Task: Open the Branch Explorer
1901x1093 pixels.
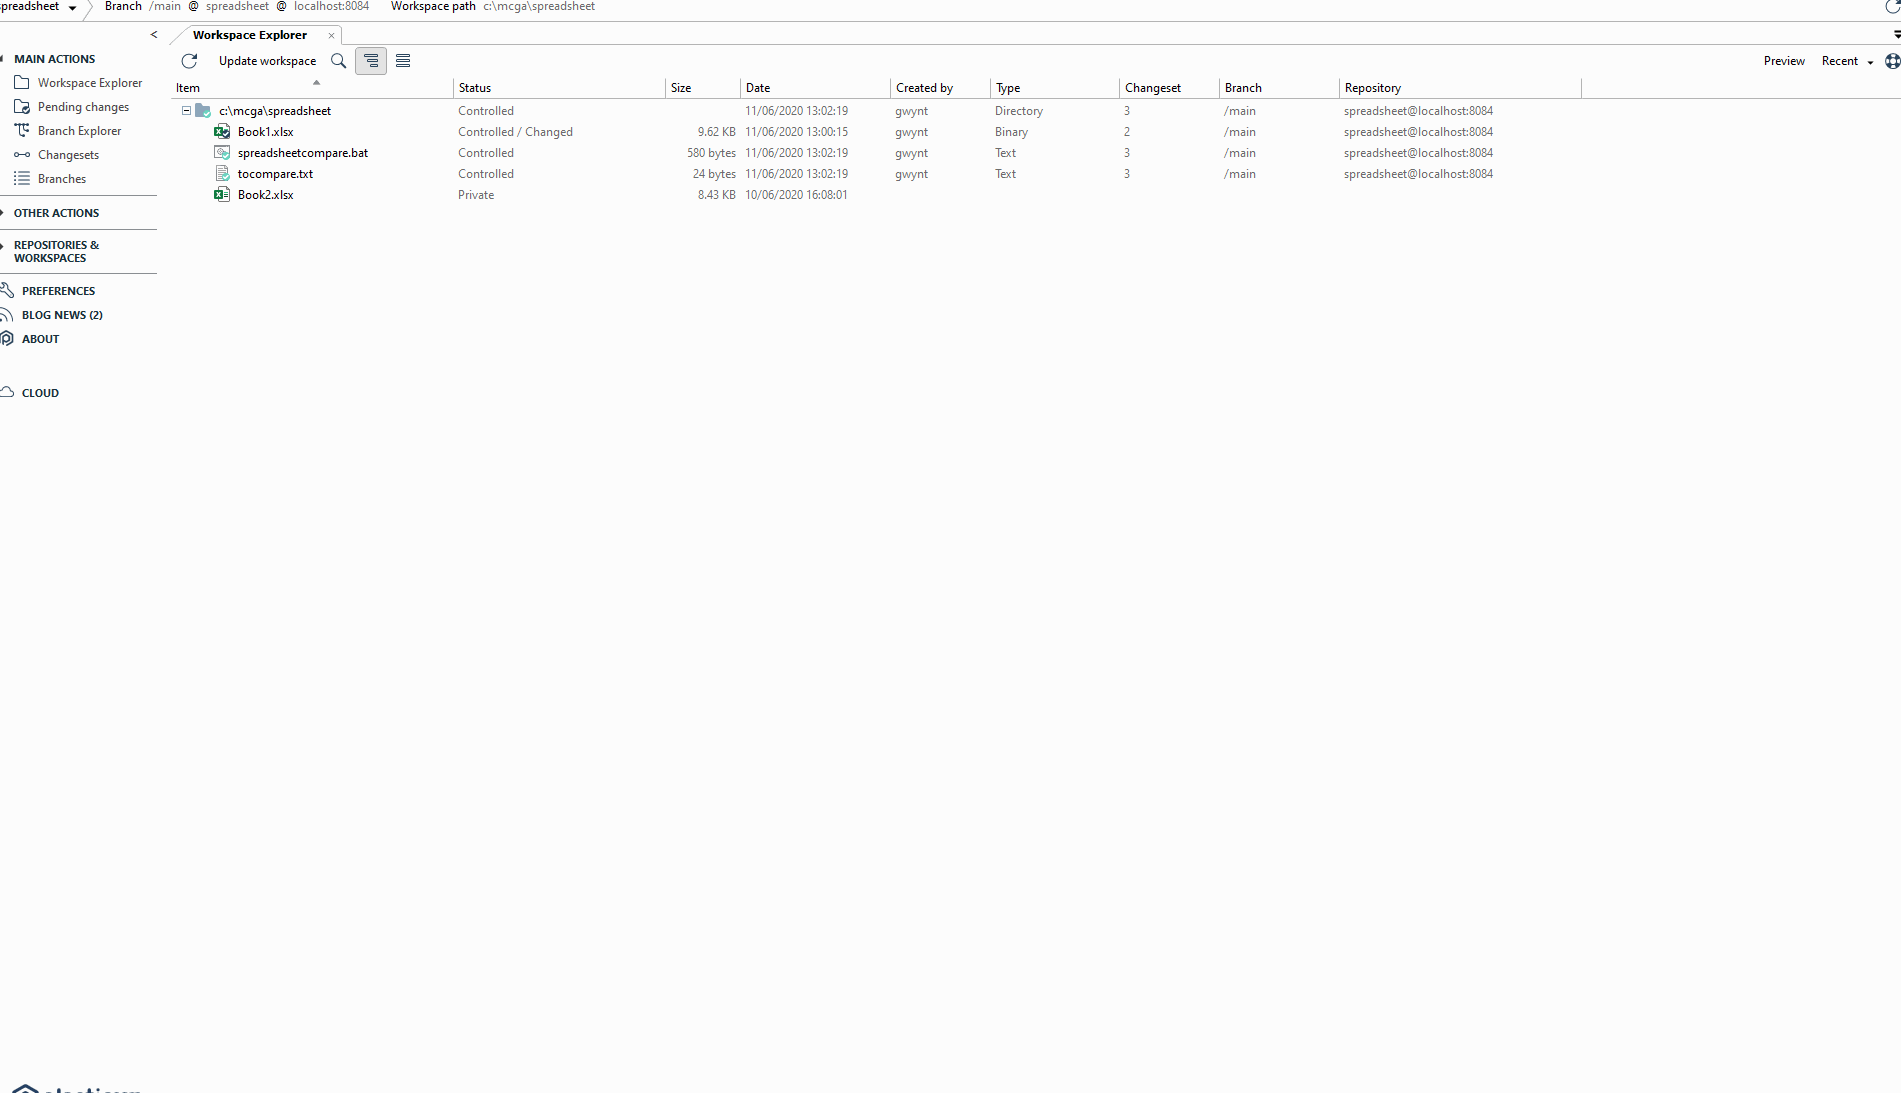Action: click(78, 131)
